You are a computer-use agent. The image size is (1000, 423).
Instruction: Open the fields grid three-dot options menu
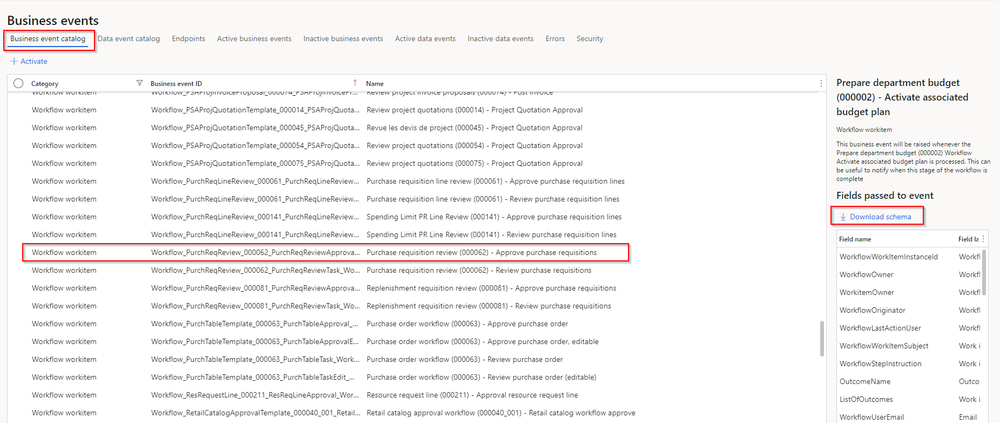point(983,239)
